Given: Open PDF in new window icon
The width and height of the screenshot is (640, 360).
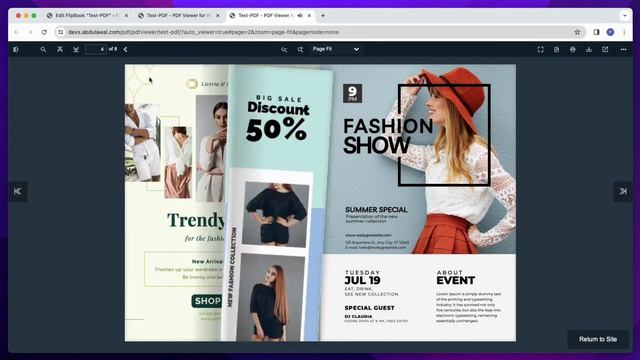Looking at the screenshot, I should point(605,49).
